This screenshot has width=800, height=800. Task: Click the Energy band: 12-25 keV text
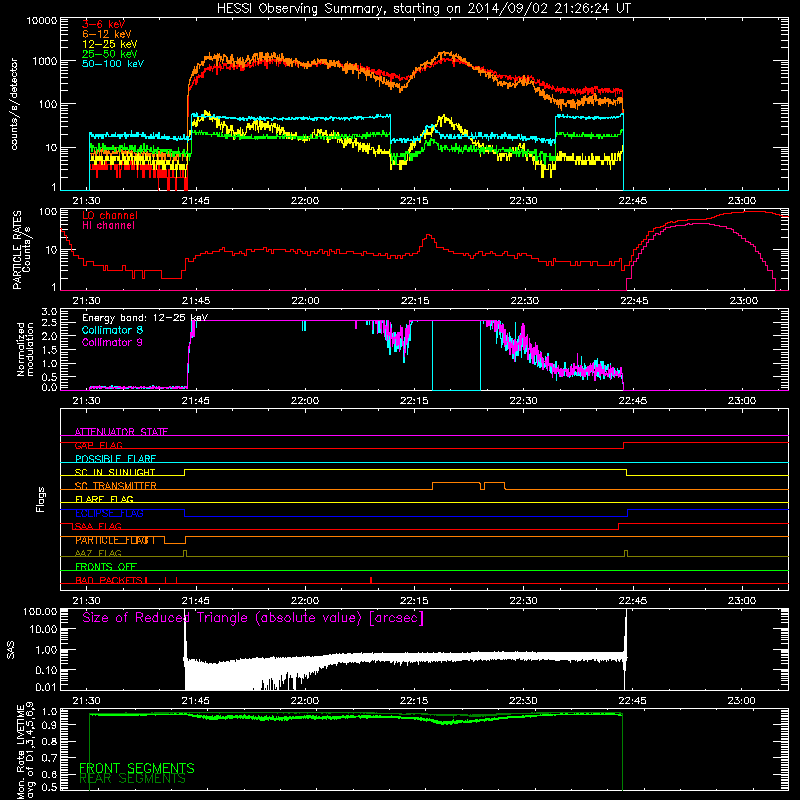(x=145, y=318)
